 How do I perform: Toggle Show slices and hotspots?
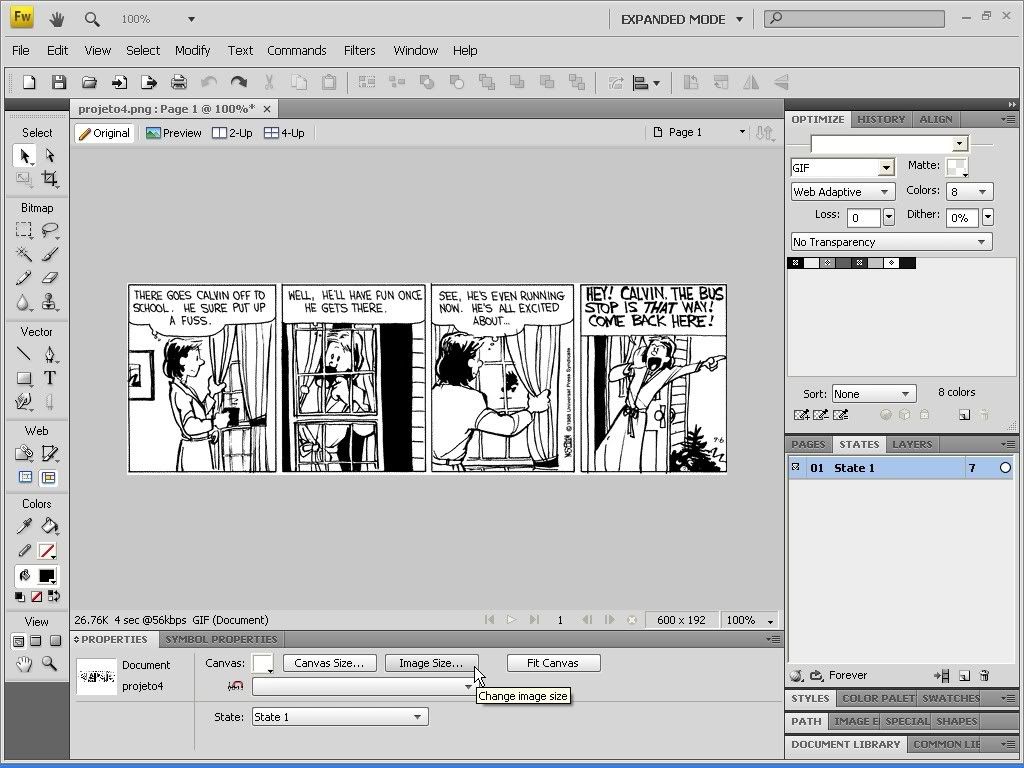point(49,477)
